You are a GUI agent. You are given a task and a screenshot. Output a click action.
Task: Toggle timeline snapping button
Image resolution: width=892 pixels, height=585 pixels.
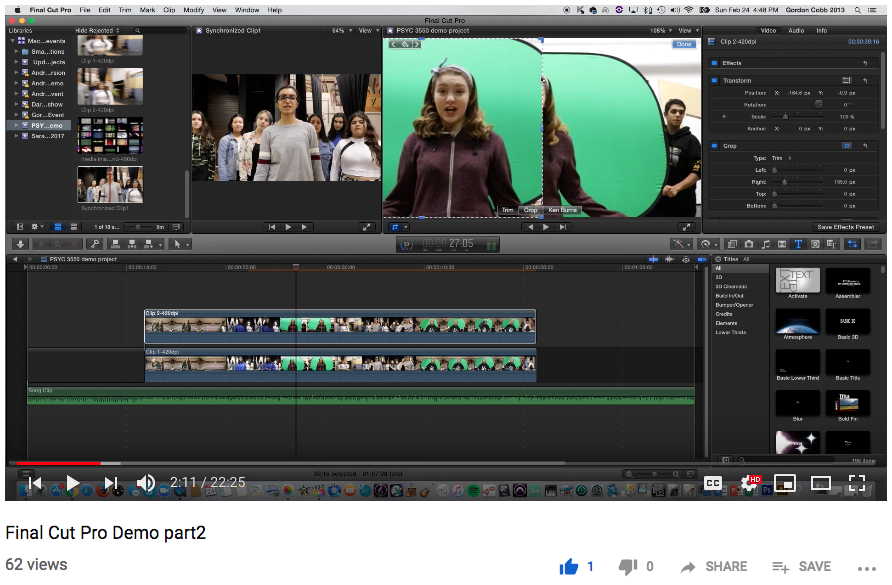(702, 259)
